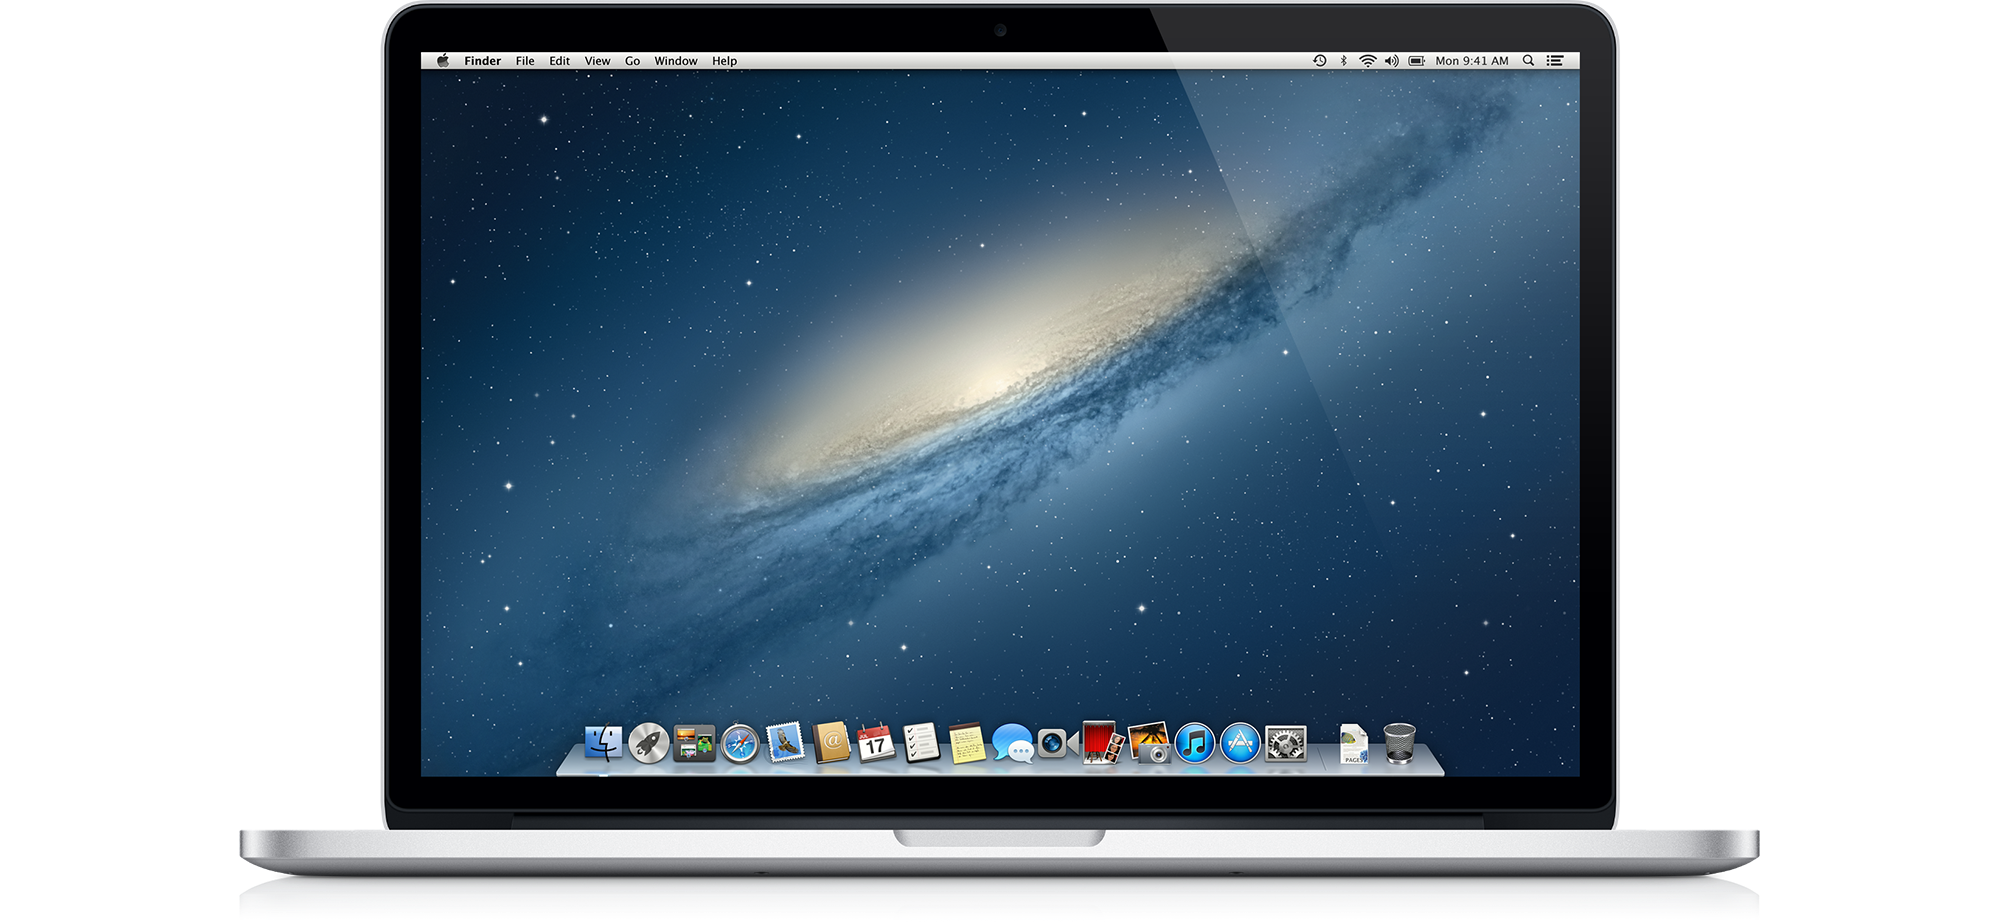Screen dimensions: 2000x922
Task: Open the Mail app in the Dock
Action: click(786, 743)
